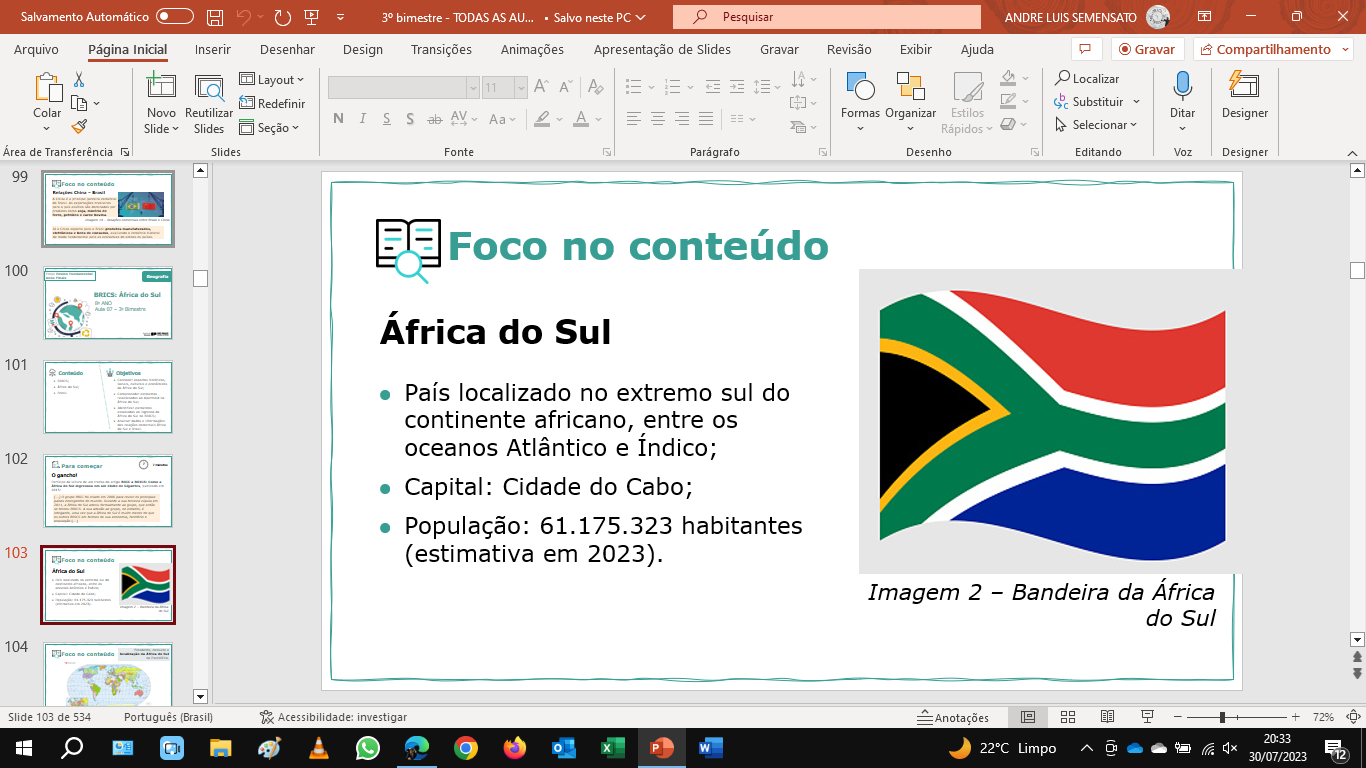Open the Inserir tab
The width and height of the screenshot is (1366, 768).
pos(213,49)
